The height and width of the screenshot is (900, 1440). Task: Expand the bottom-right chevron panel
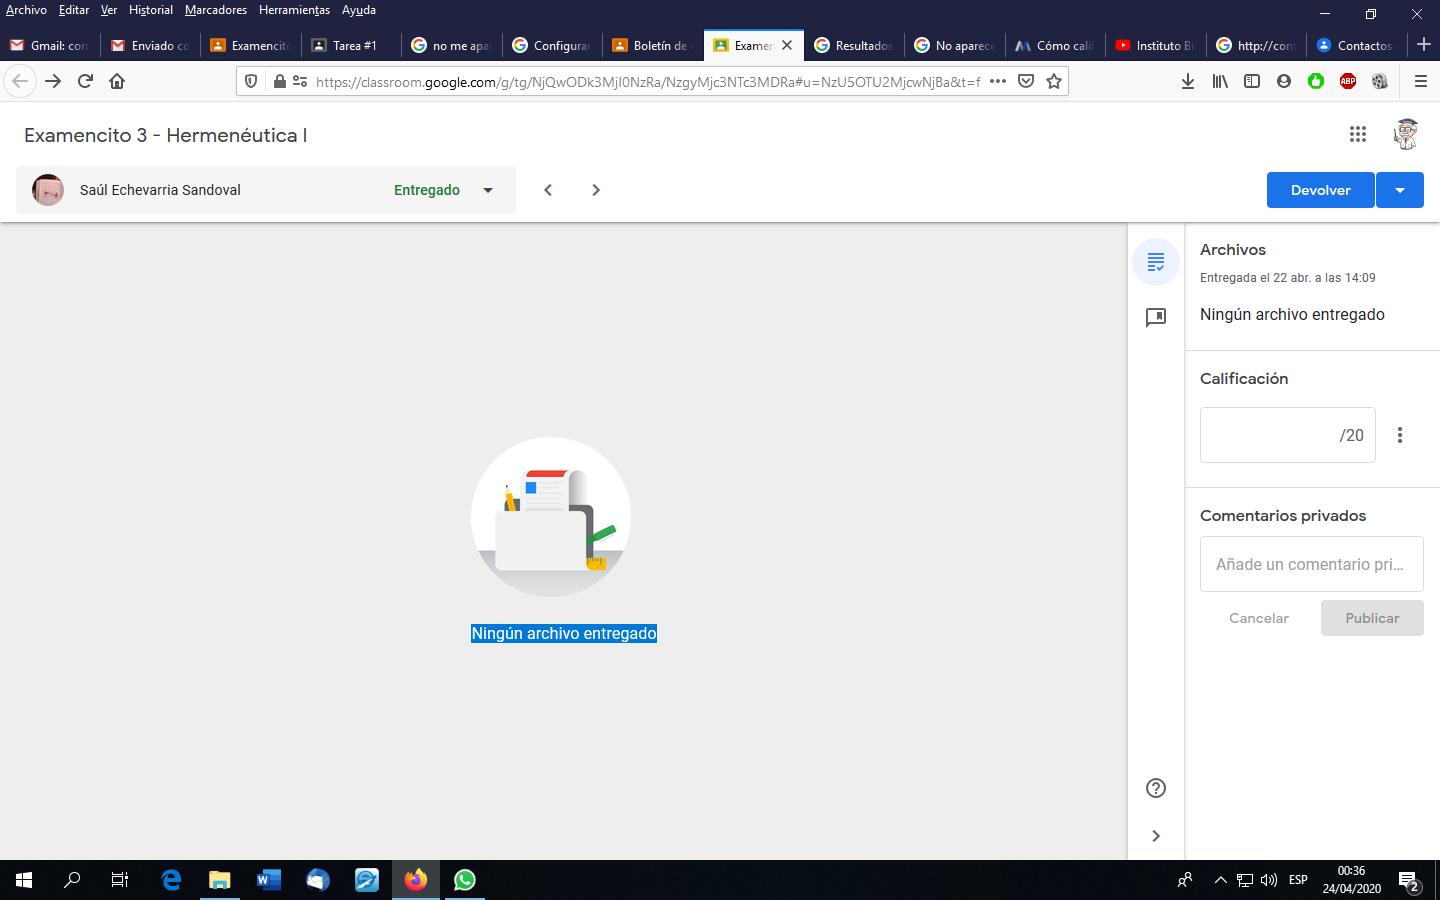tap(1156, 836)
